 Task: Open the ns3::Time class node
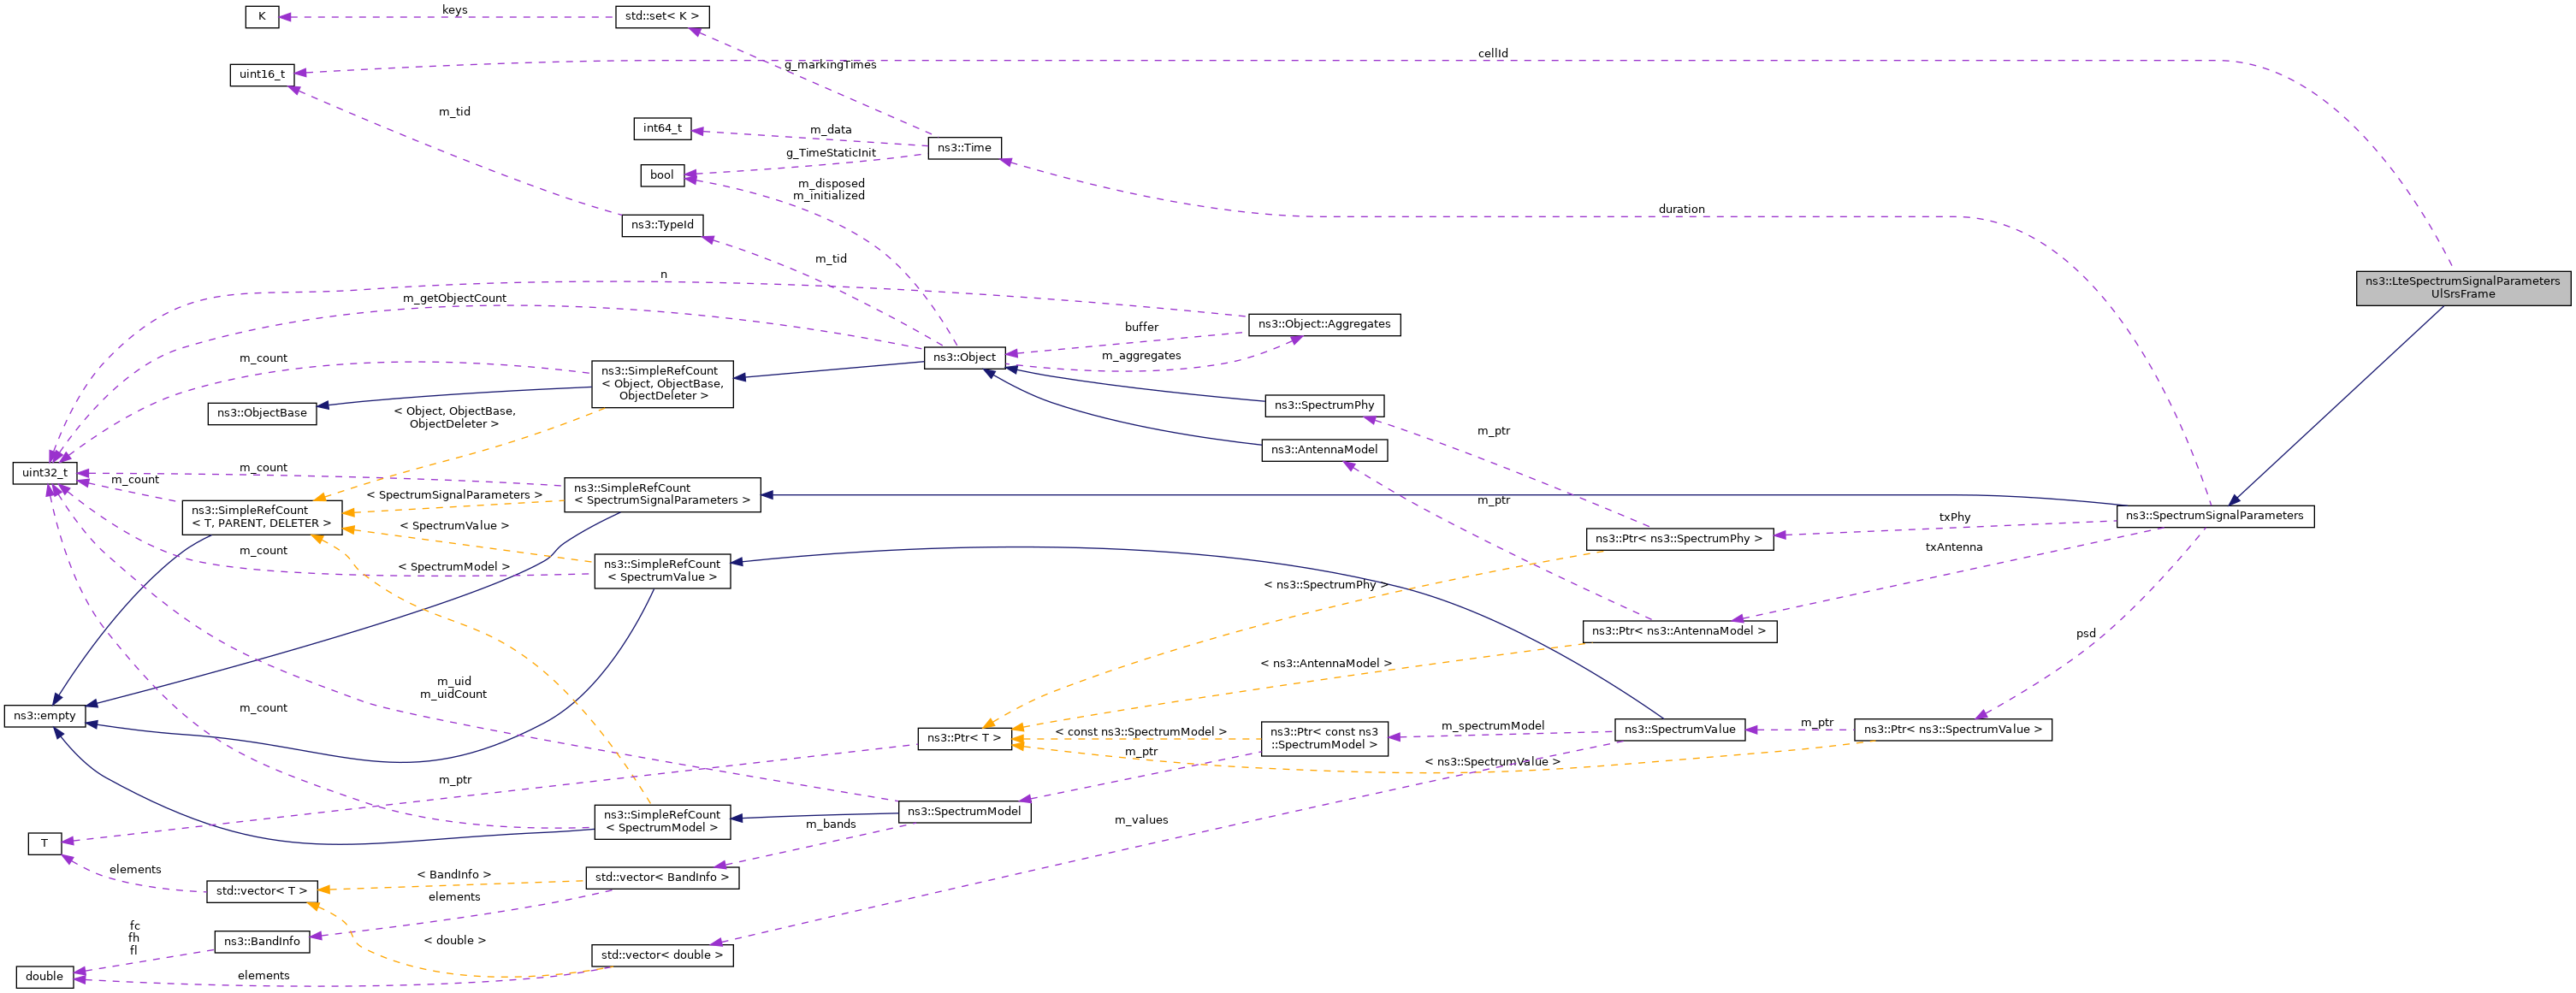point(964,148)
